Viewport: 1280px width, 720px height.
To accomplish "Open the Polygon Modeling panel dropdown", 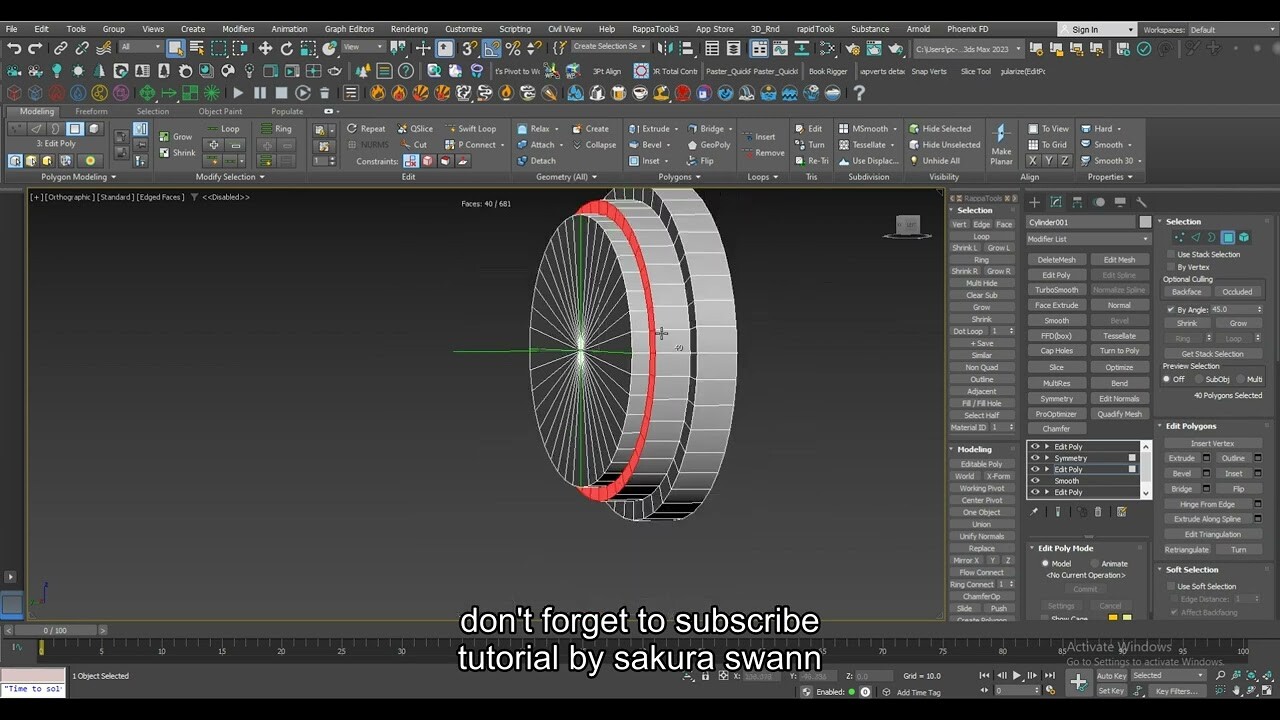I will click(78, 176).
